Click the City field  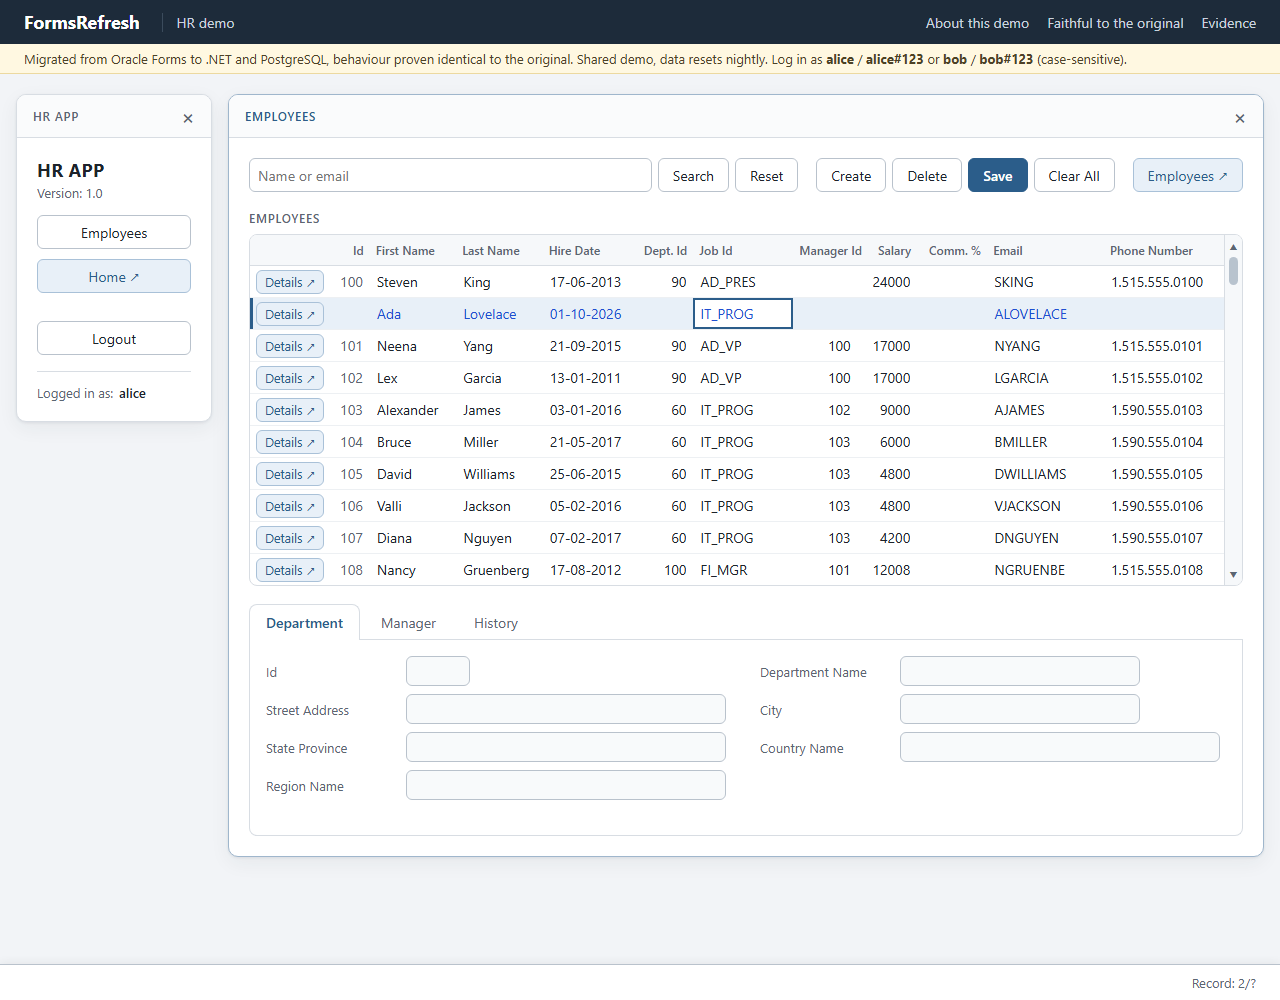[x=1020, y=709]
